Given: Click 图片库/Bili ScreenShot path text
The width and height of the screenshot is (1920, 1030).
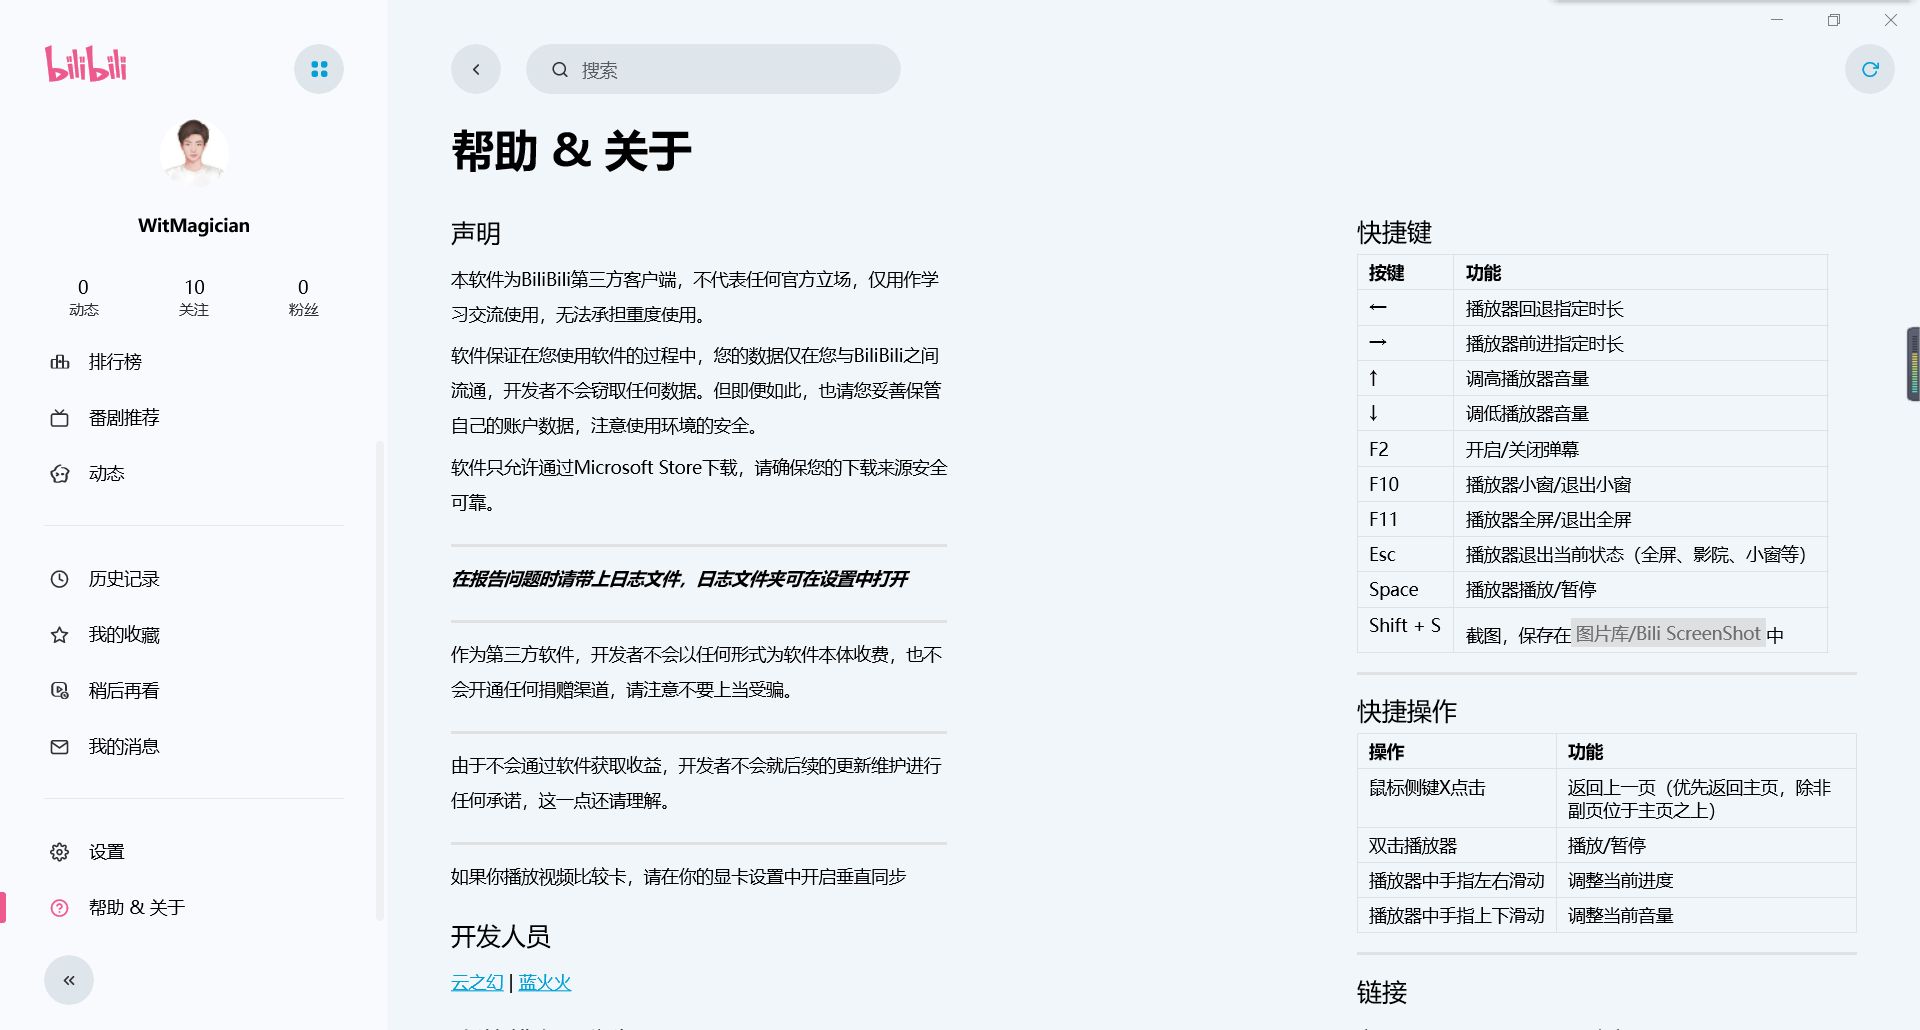Looking at the screenshot, I should tap(1668, 633).
